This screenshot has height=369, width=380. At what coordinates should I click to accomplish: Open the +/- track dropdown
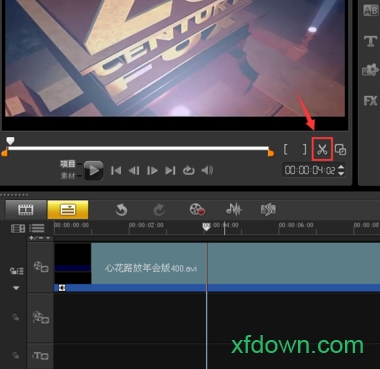pos(40,238)
